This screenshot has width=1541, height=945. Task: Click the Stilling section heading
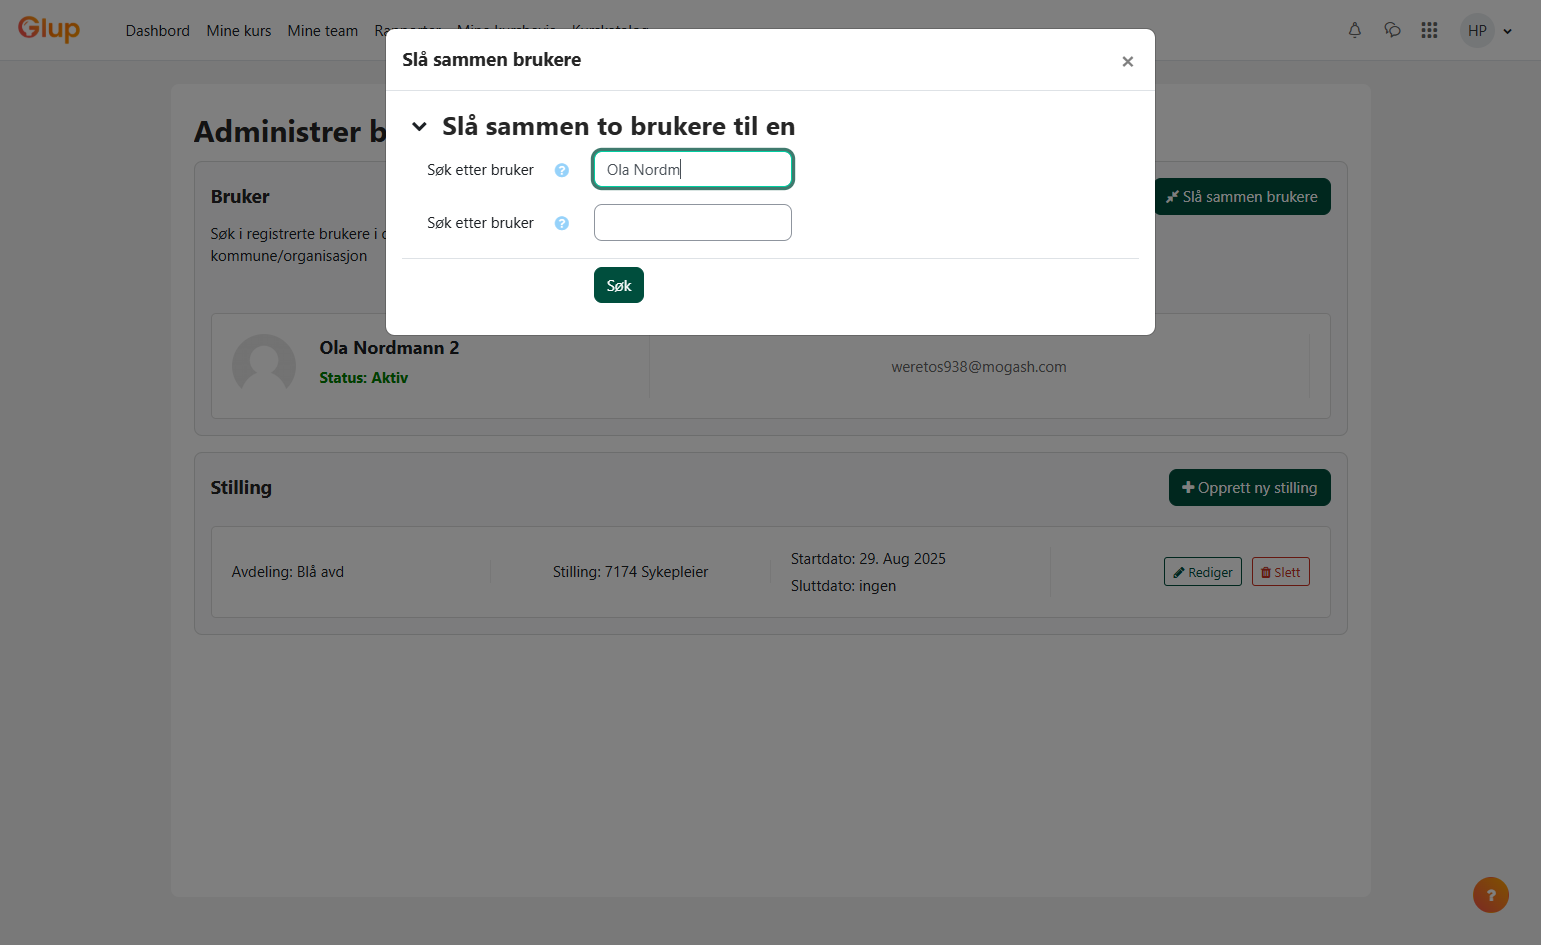pyautogui.click(x=241, y=487)
